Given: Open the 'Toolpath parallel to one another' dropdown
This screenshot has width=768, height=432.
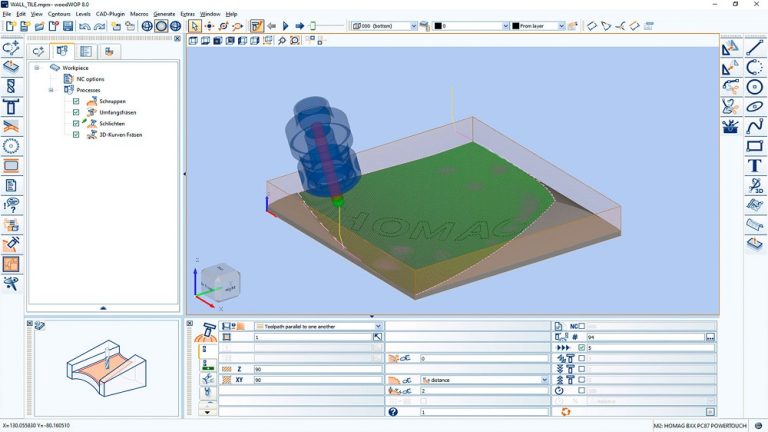Looking at the screenshot, I should pos(378,326).
